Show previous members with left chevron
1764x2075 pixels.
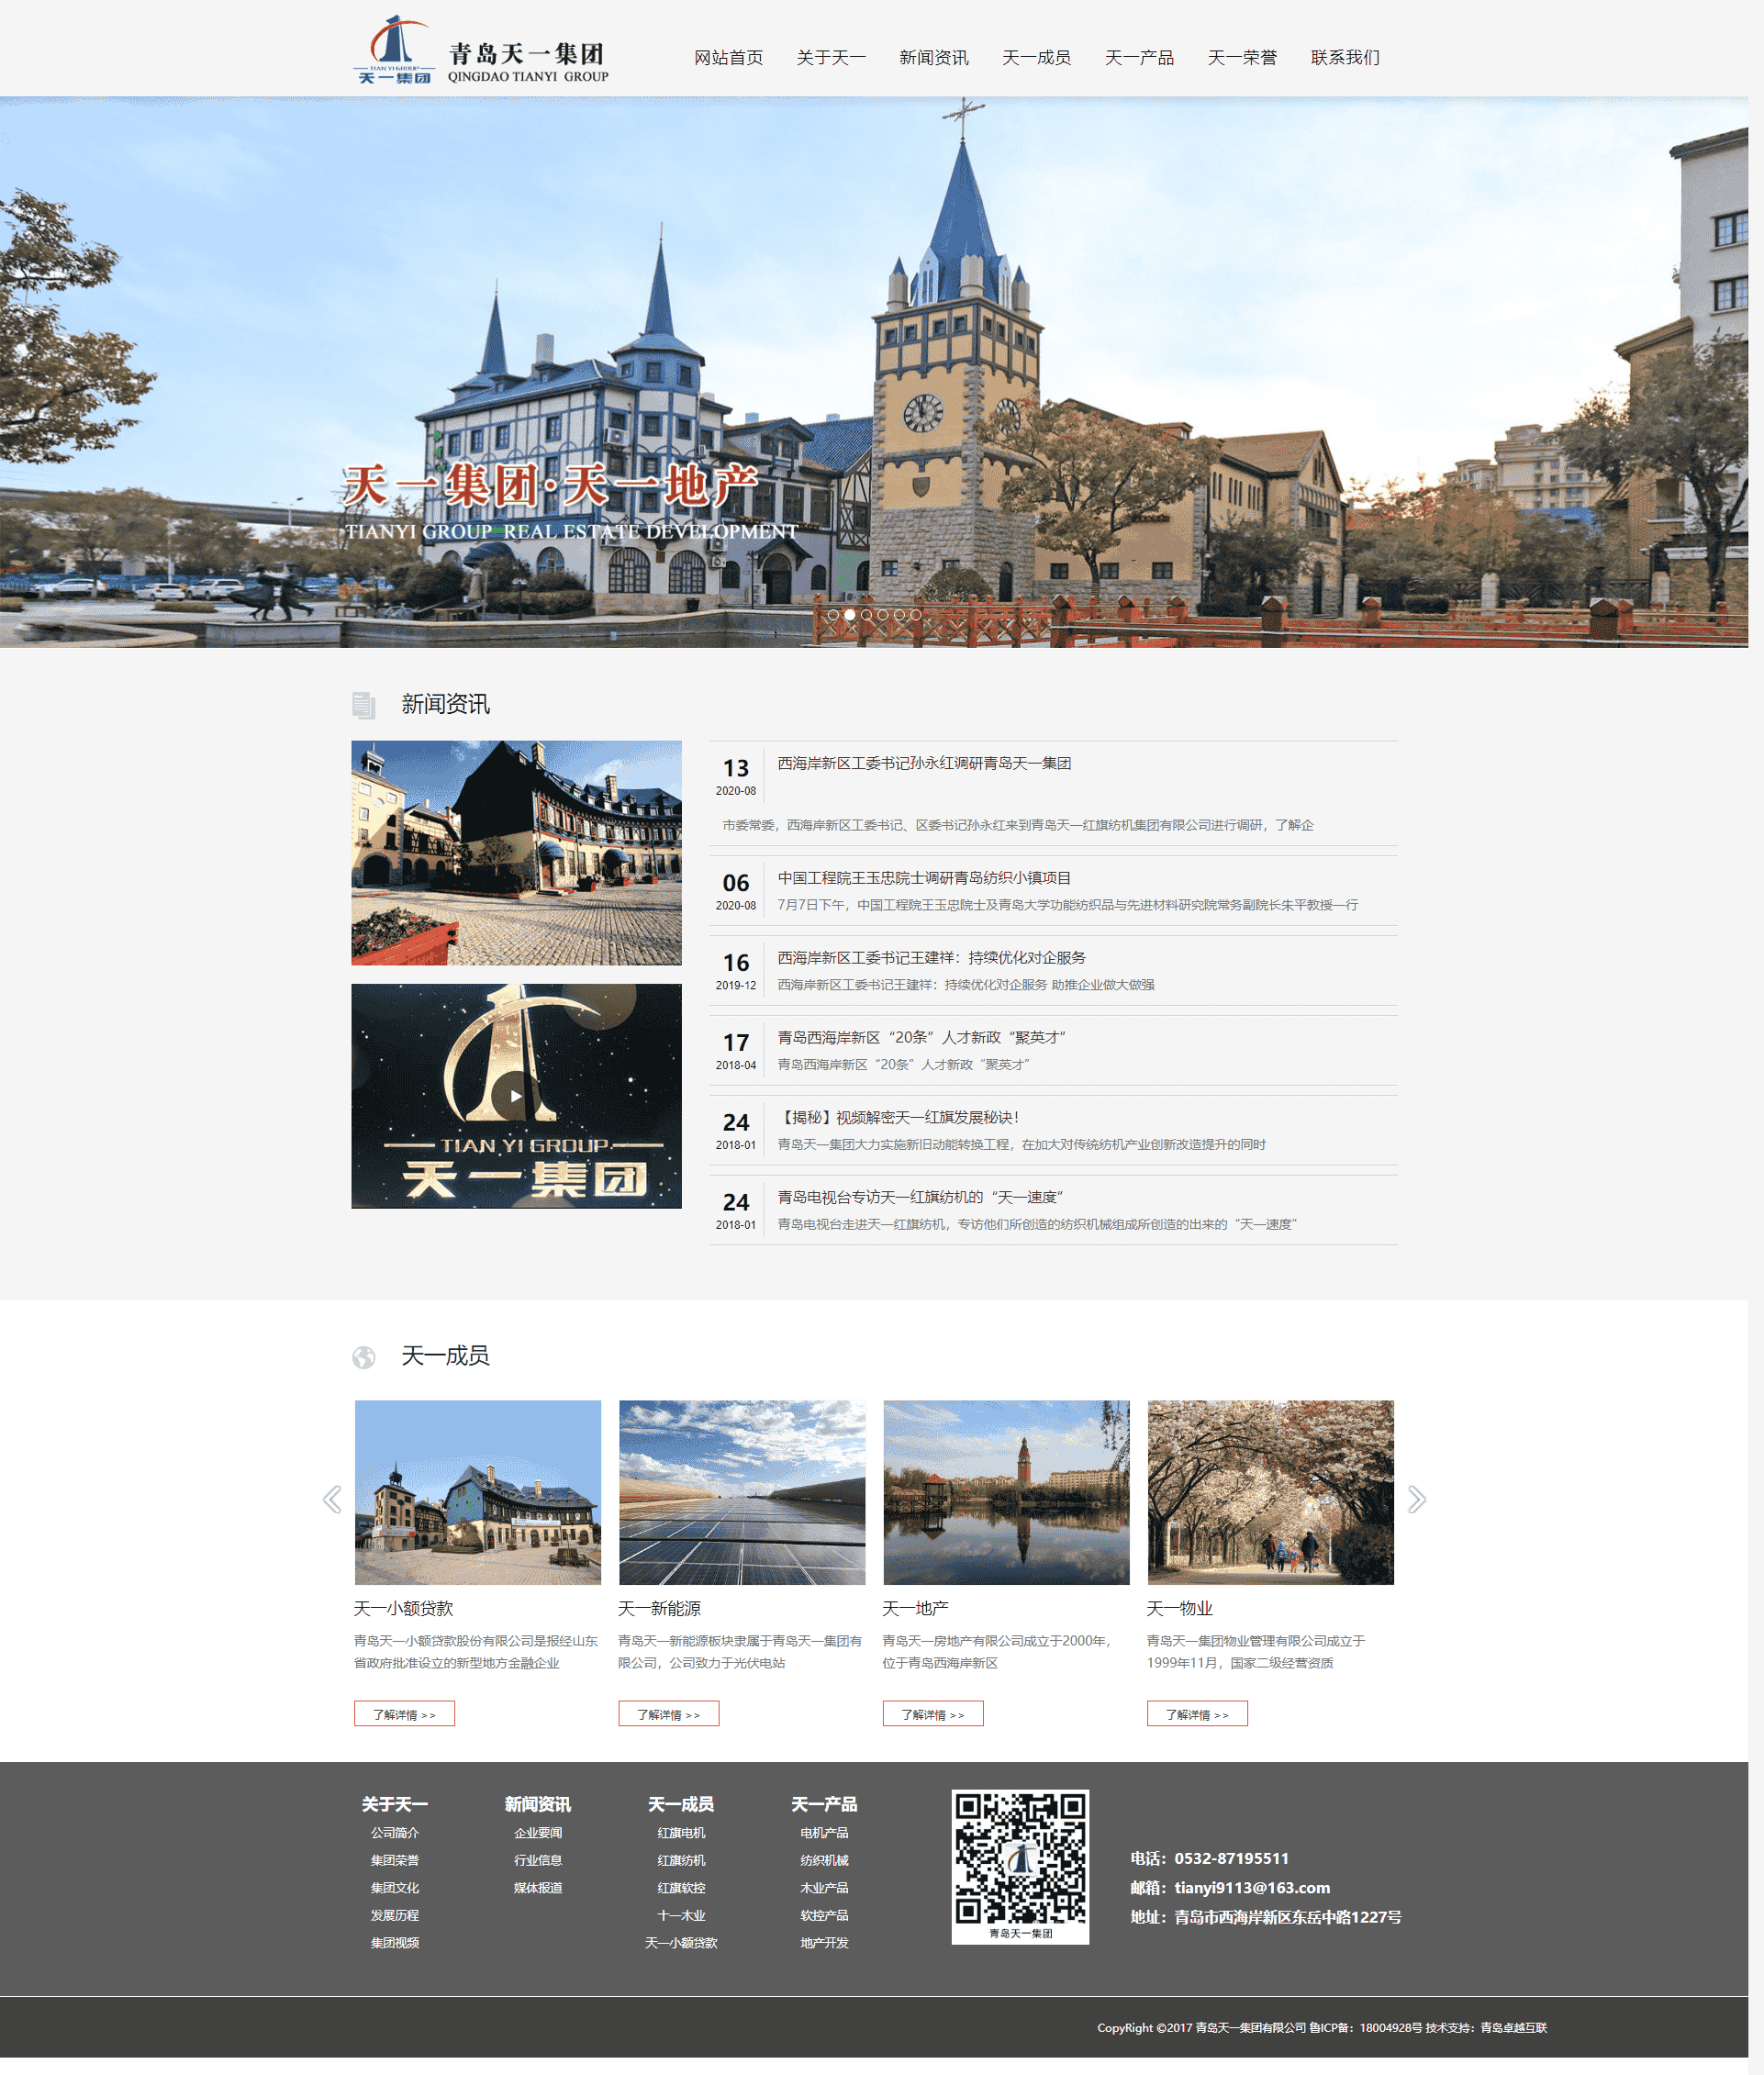(332, 1499)
